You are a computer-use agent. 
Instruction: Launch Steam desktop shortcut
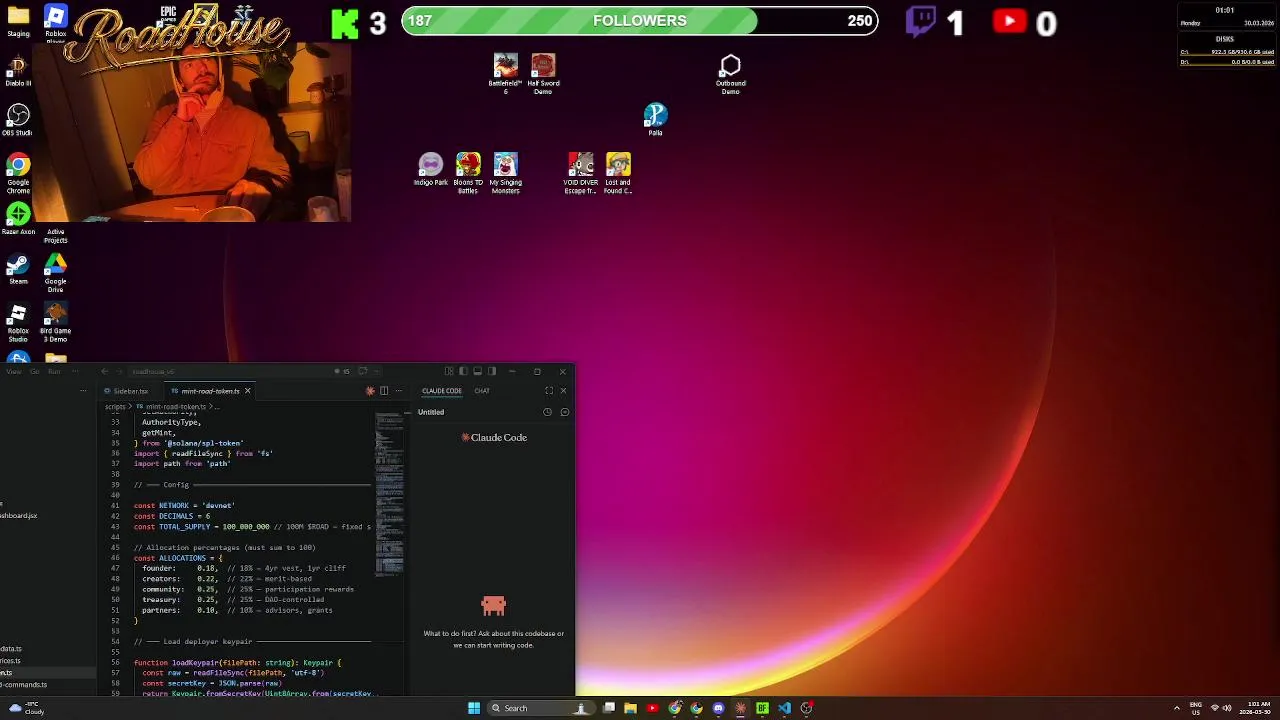(18, 269)
